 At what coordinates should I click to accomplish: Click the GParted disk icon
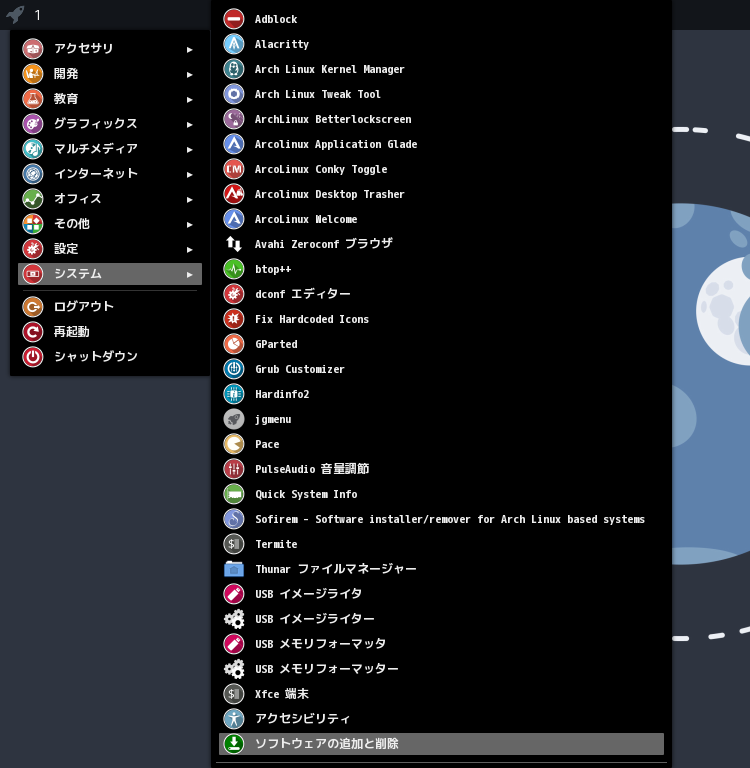pyautogui.click(x=234, y=344)
